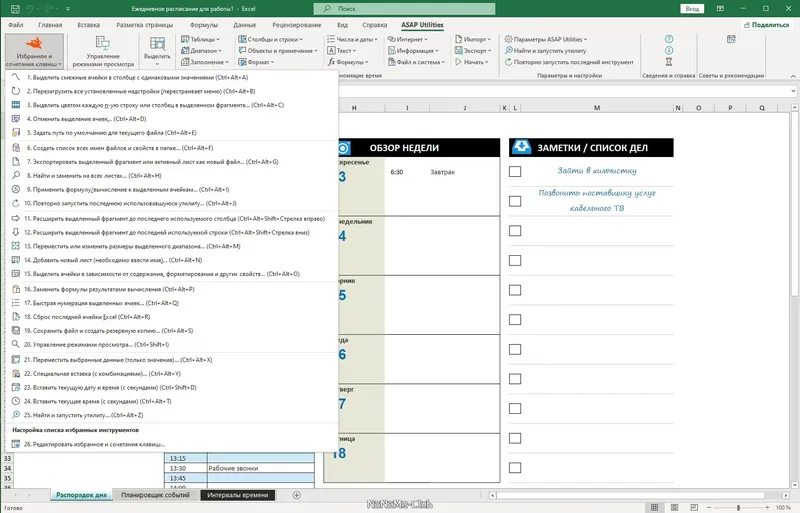Choose item 8 Найти и заменить на всех листах
800x513 pixels.
[x=171, y=175]
